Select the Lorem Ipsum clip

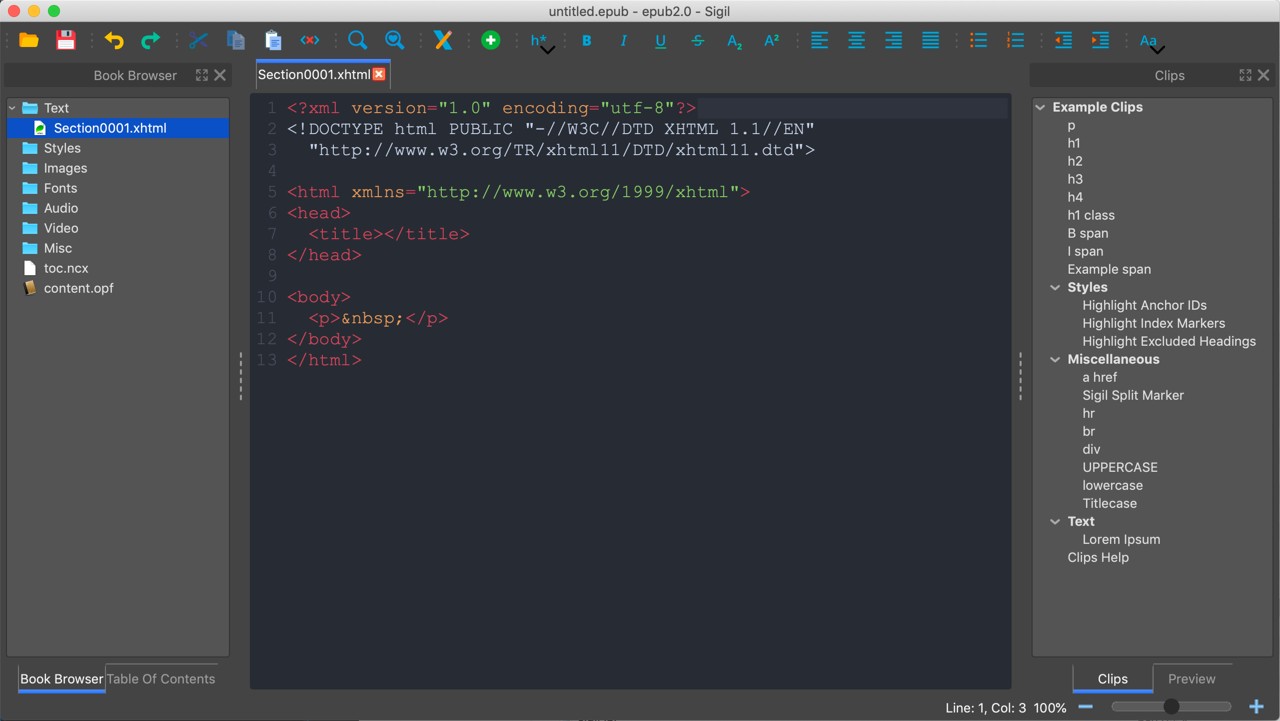(1121, 539)
